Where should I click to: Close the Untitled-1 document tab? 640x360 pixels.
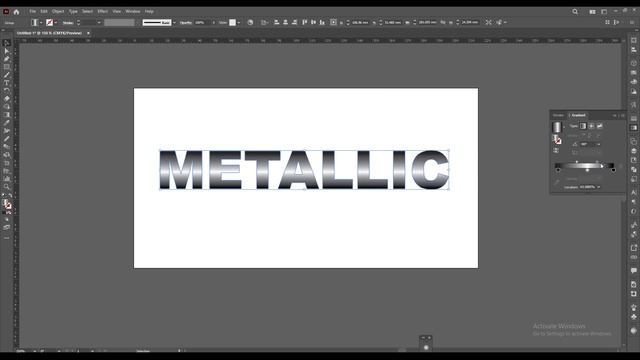pos(88,33)
